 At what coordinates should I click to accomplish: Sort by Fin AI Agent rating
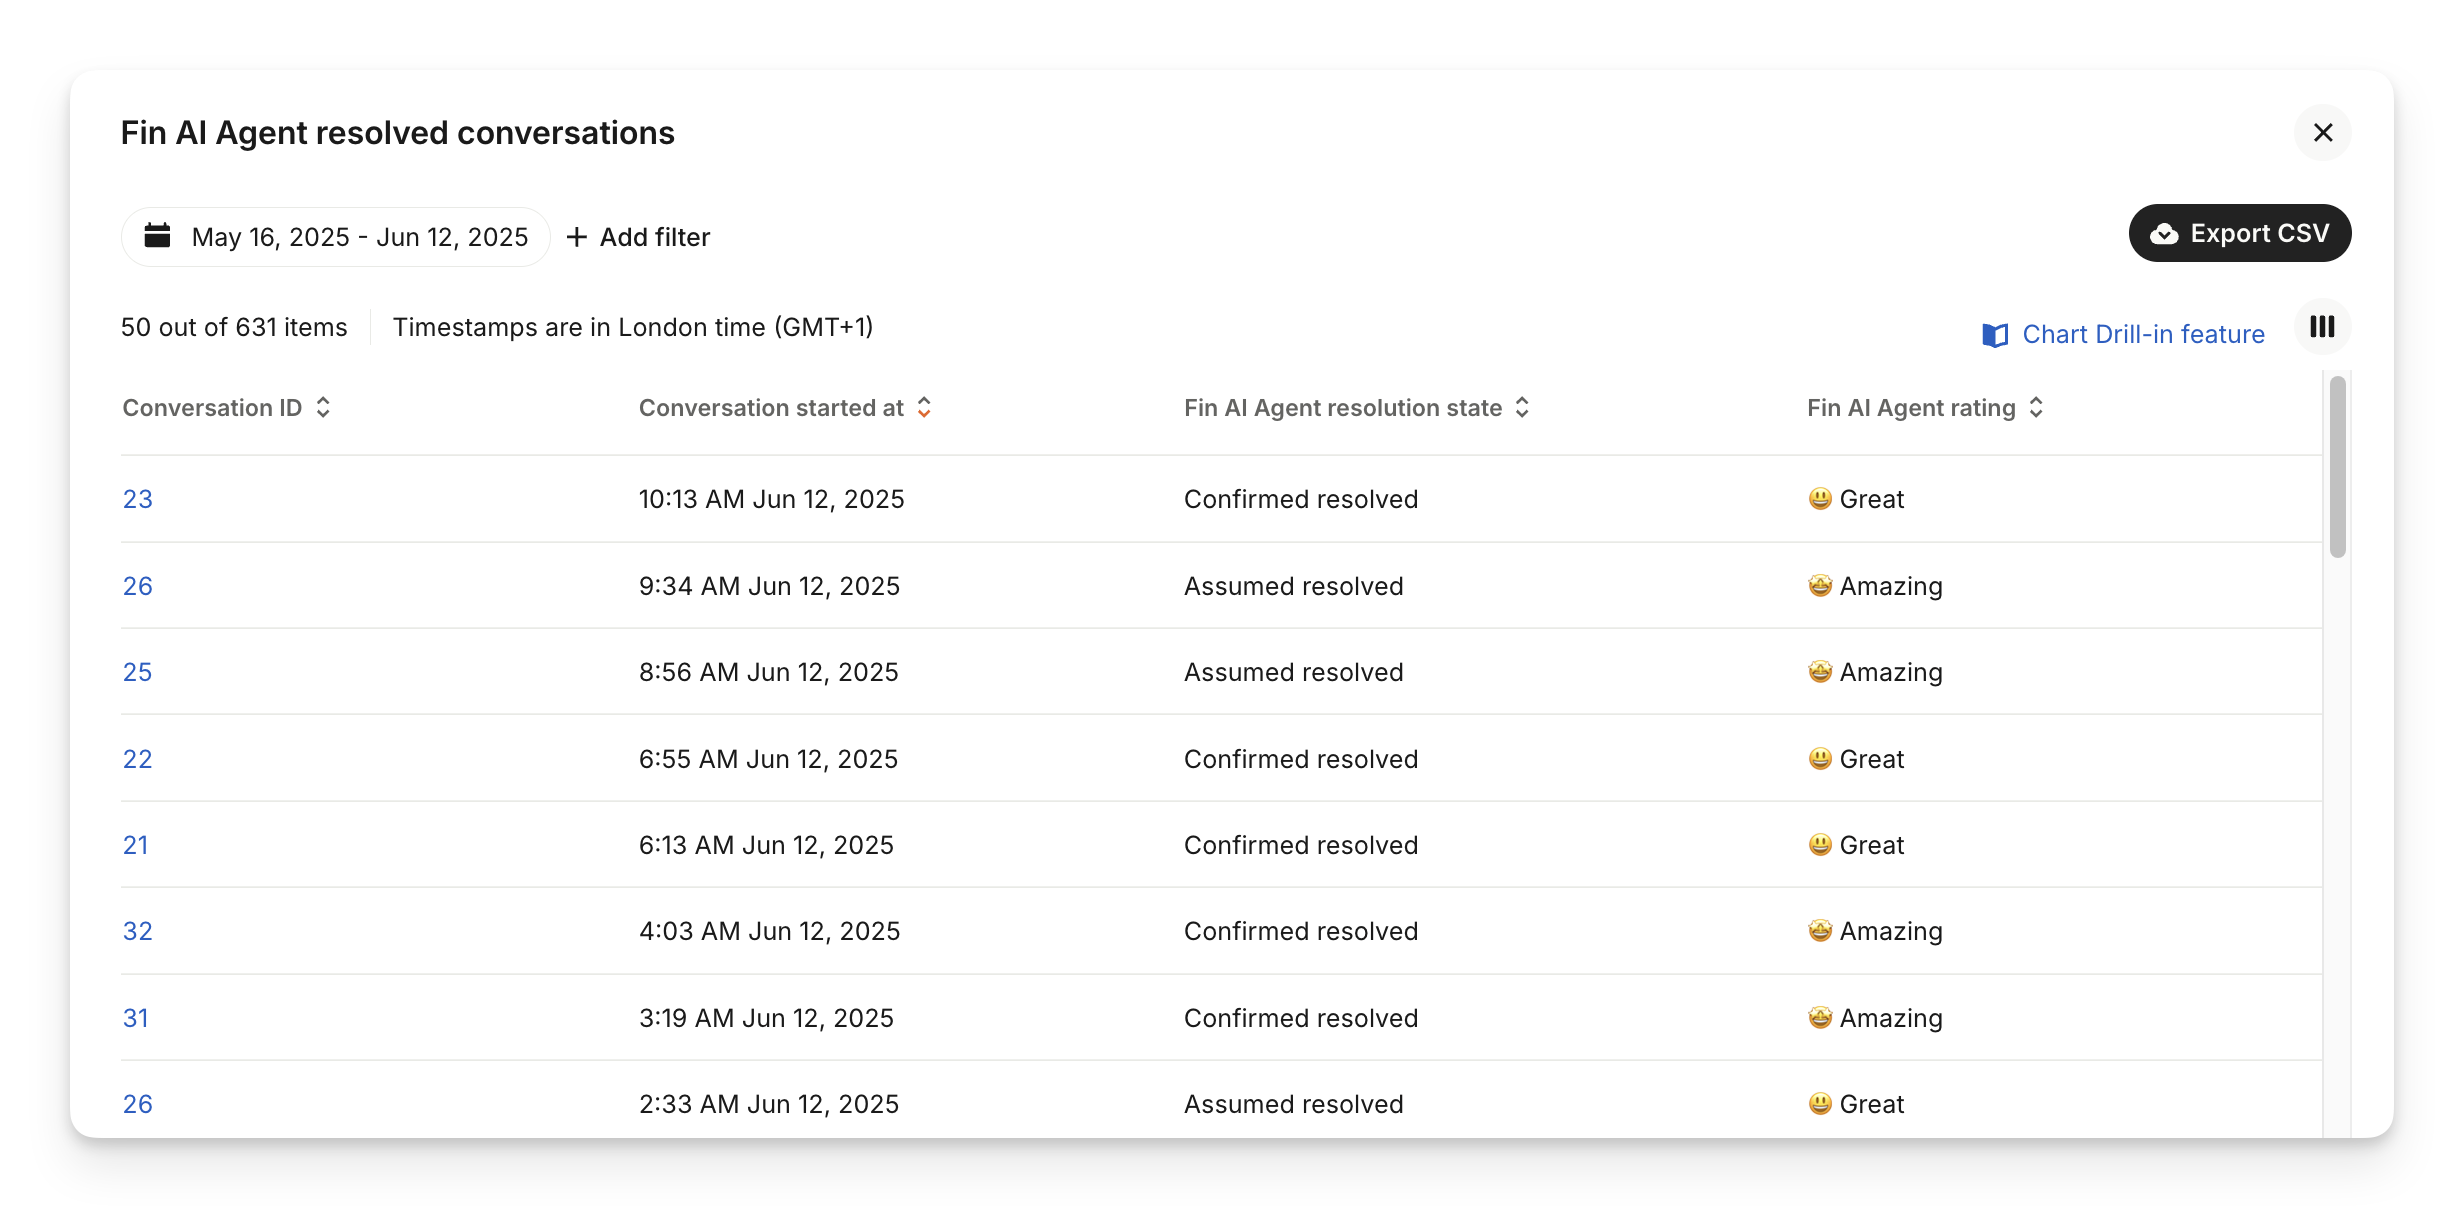click(2036, 408)
